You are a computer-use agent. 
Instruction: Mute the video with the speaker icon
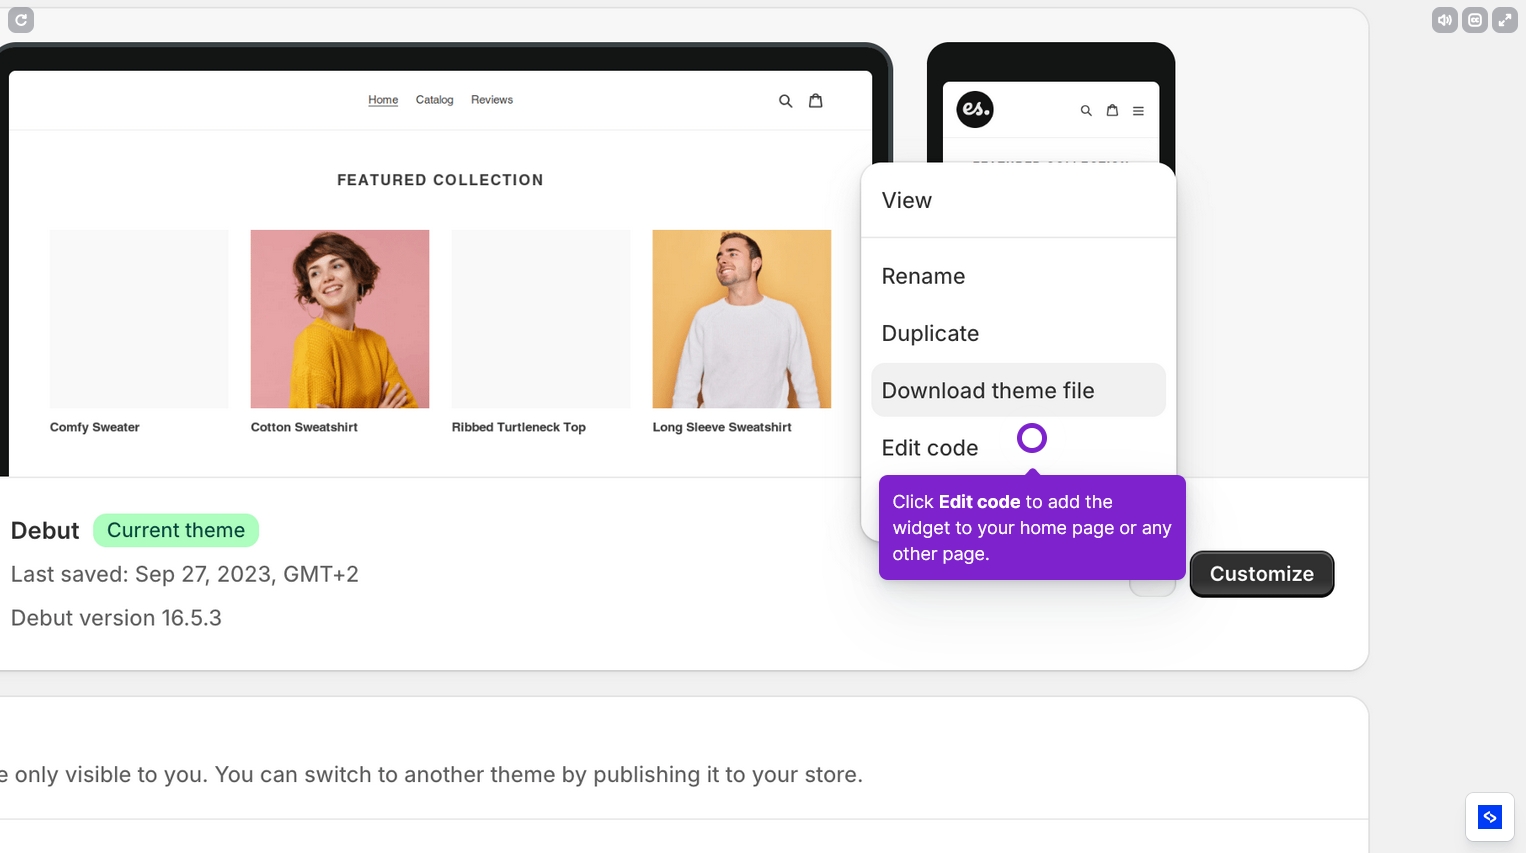point(1444,19)
